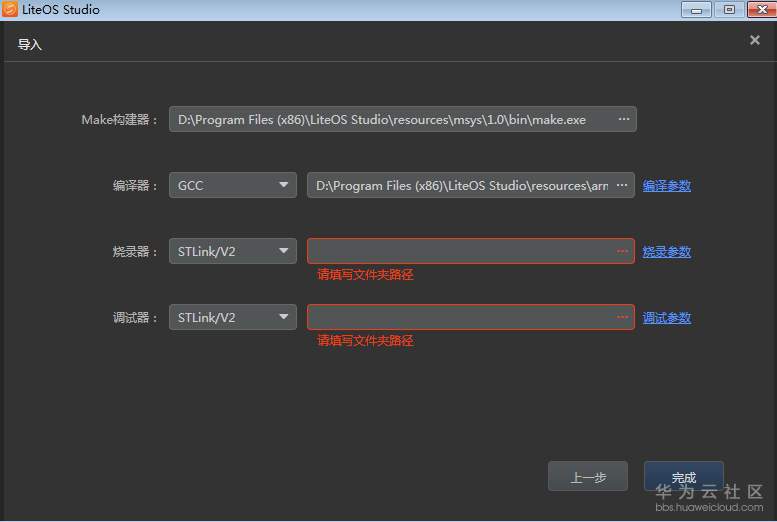Click the 烧录器 label
This screenshot has width=777, height=522.
click(135, 252)
